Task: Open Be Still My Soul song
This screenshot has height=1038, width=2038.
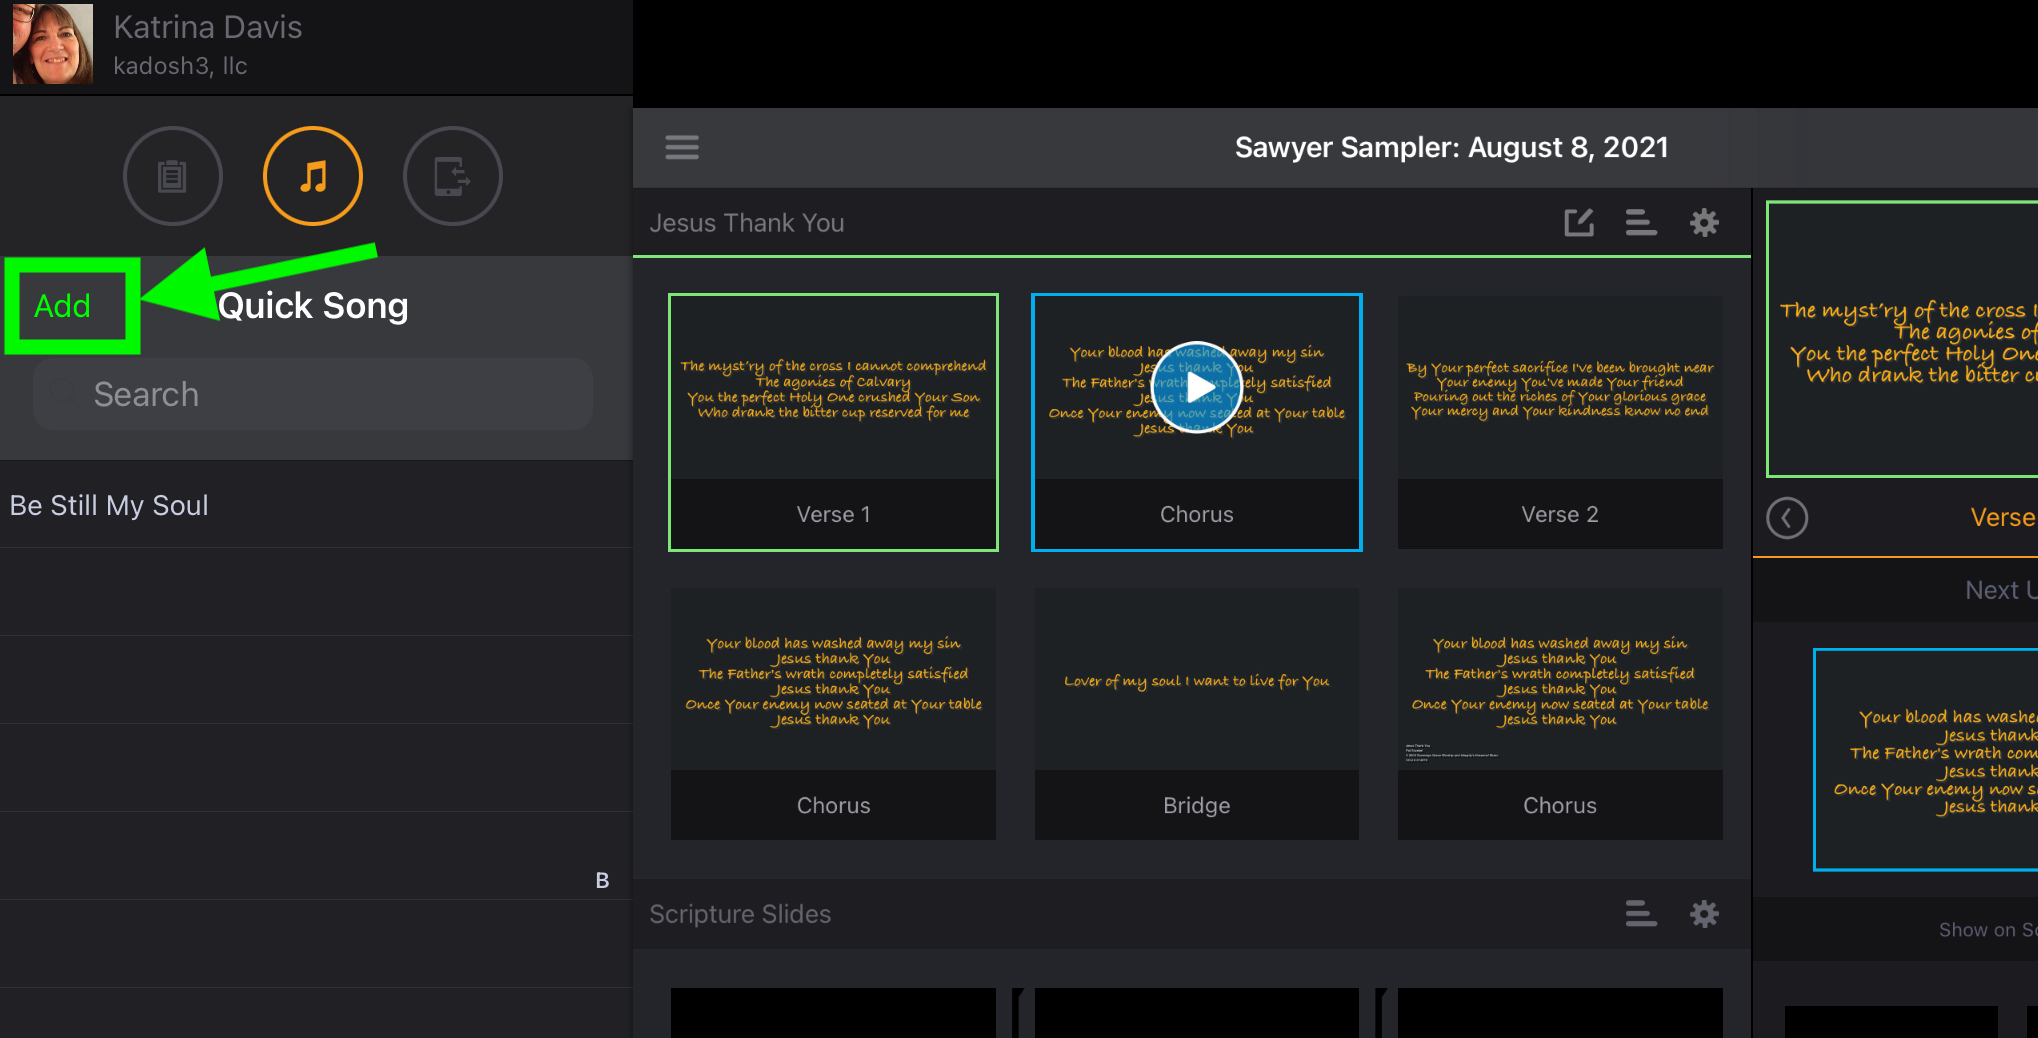Action: (316, 505)
